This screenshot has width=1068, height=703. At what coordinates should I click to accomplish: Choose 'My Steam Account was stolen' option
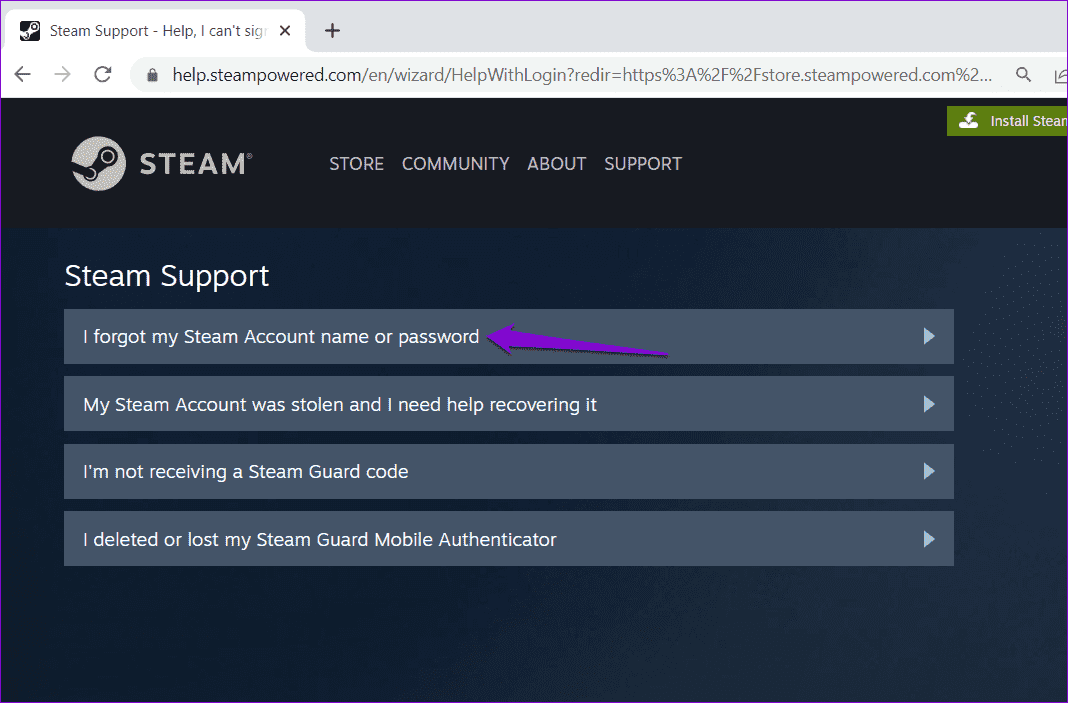tap(509, 404)
